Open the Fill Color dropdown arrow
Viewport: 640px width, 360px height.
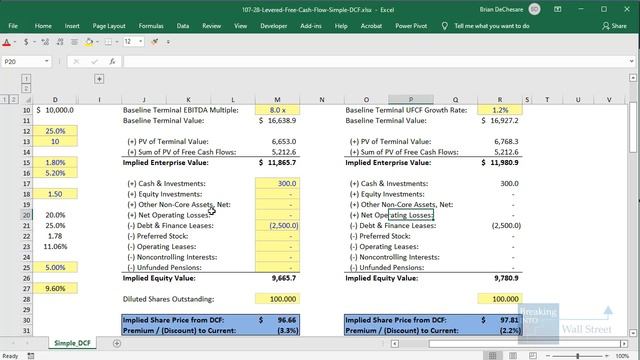pyautogui.click(x=97, y=42)
